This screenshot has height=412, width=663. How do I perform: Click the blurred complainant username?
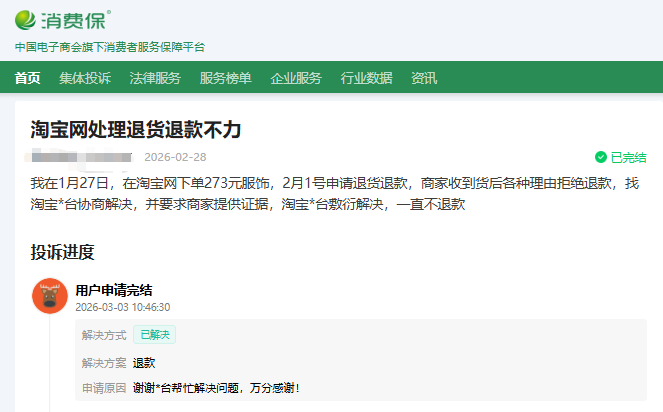[x=81, y=157]
